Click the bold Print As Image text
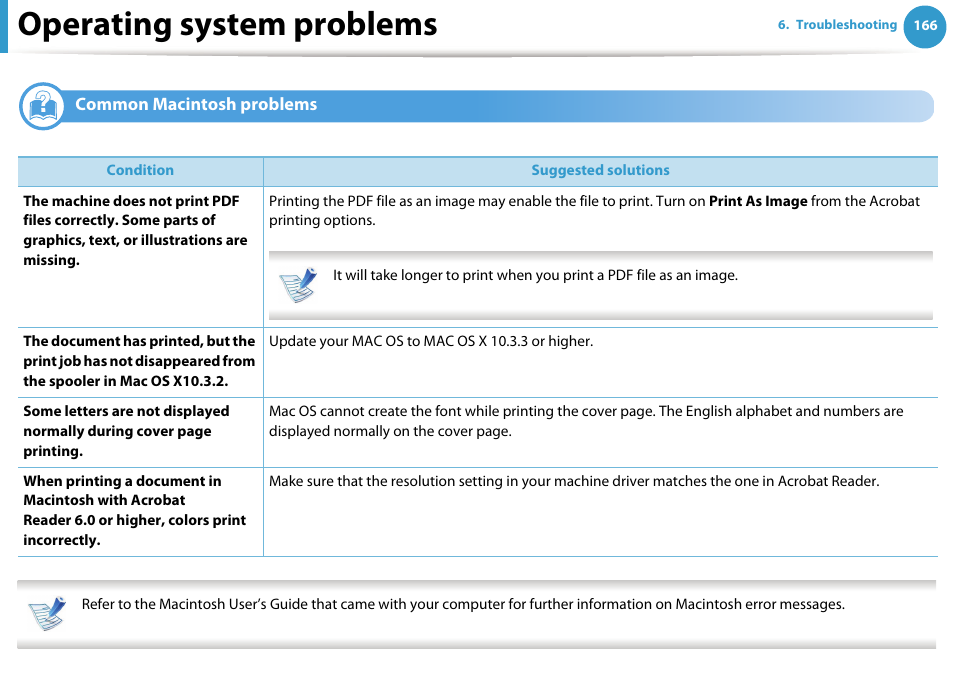Screen dimensions: 954x675 (x=759, y=200)
